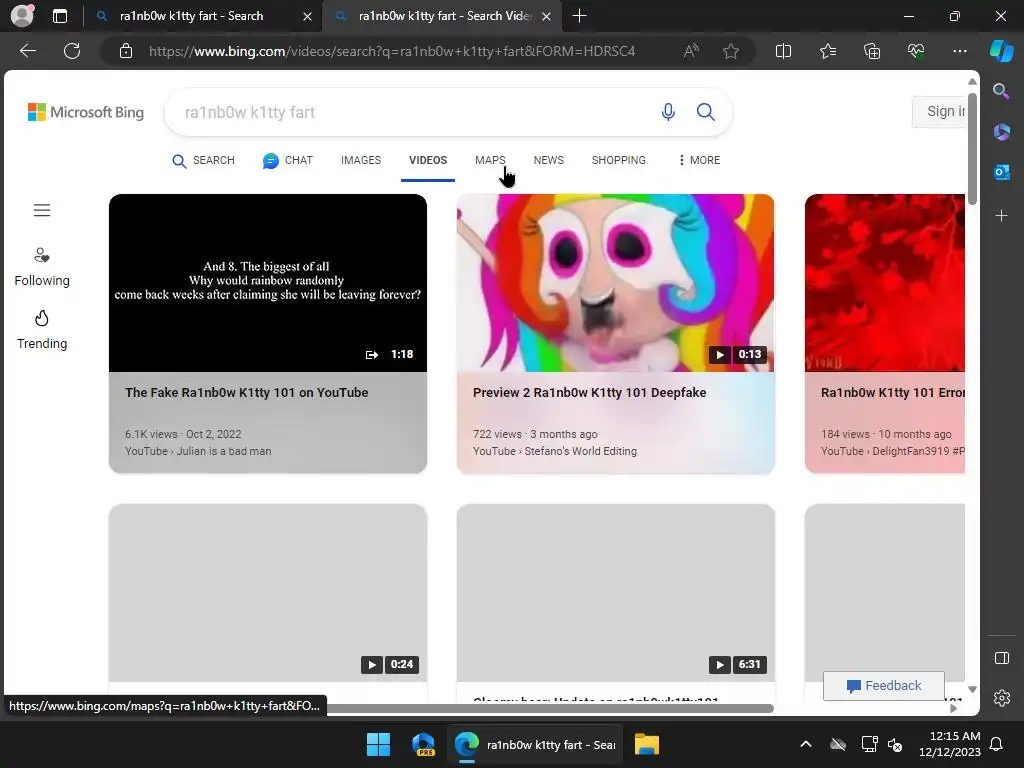The image size is (1024, 768).
Task: Click the vertical page scrollbar
Action: 972,149
